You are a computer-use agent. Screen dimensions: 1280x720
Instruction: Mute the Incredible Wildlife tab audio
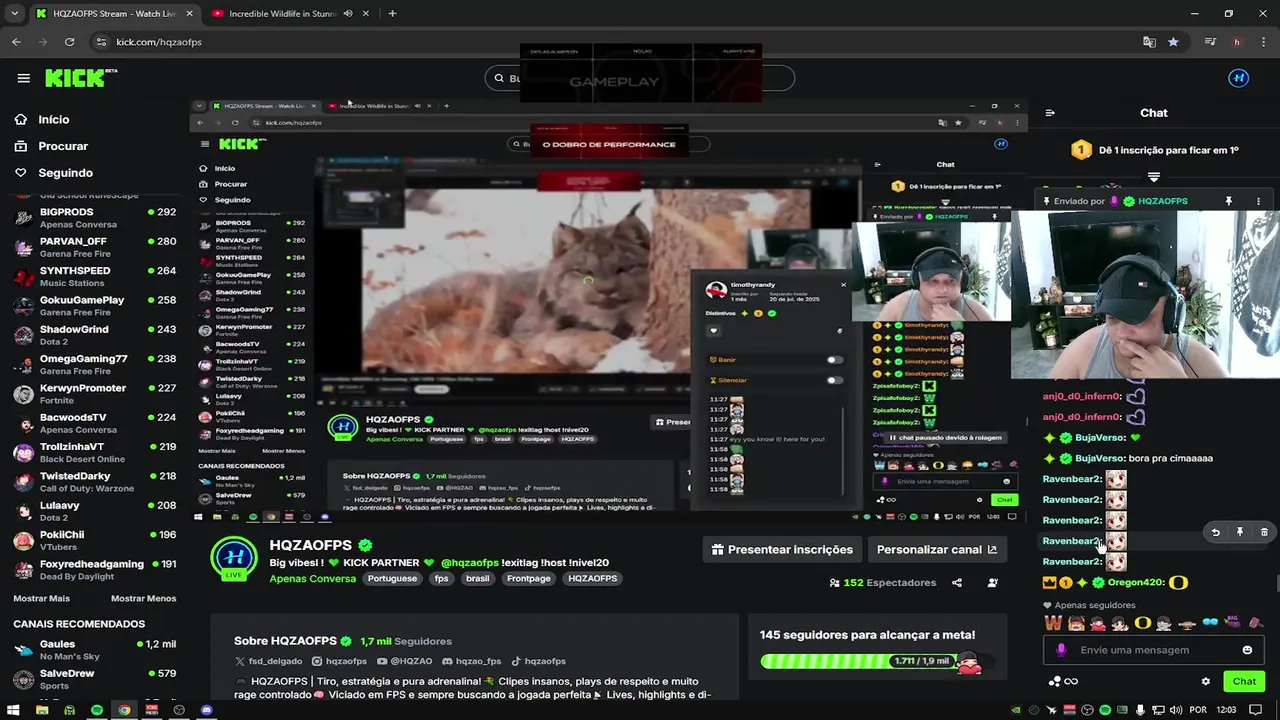coord(348,13)
